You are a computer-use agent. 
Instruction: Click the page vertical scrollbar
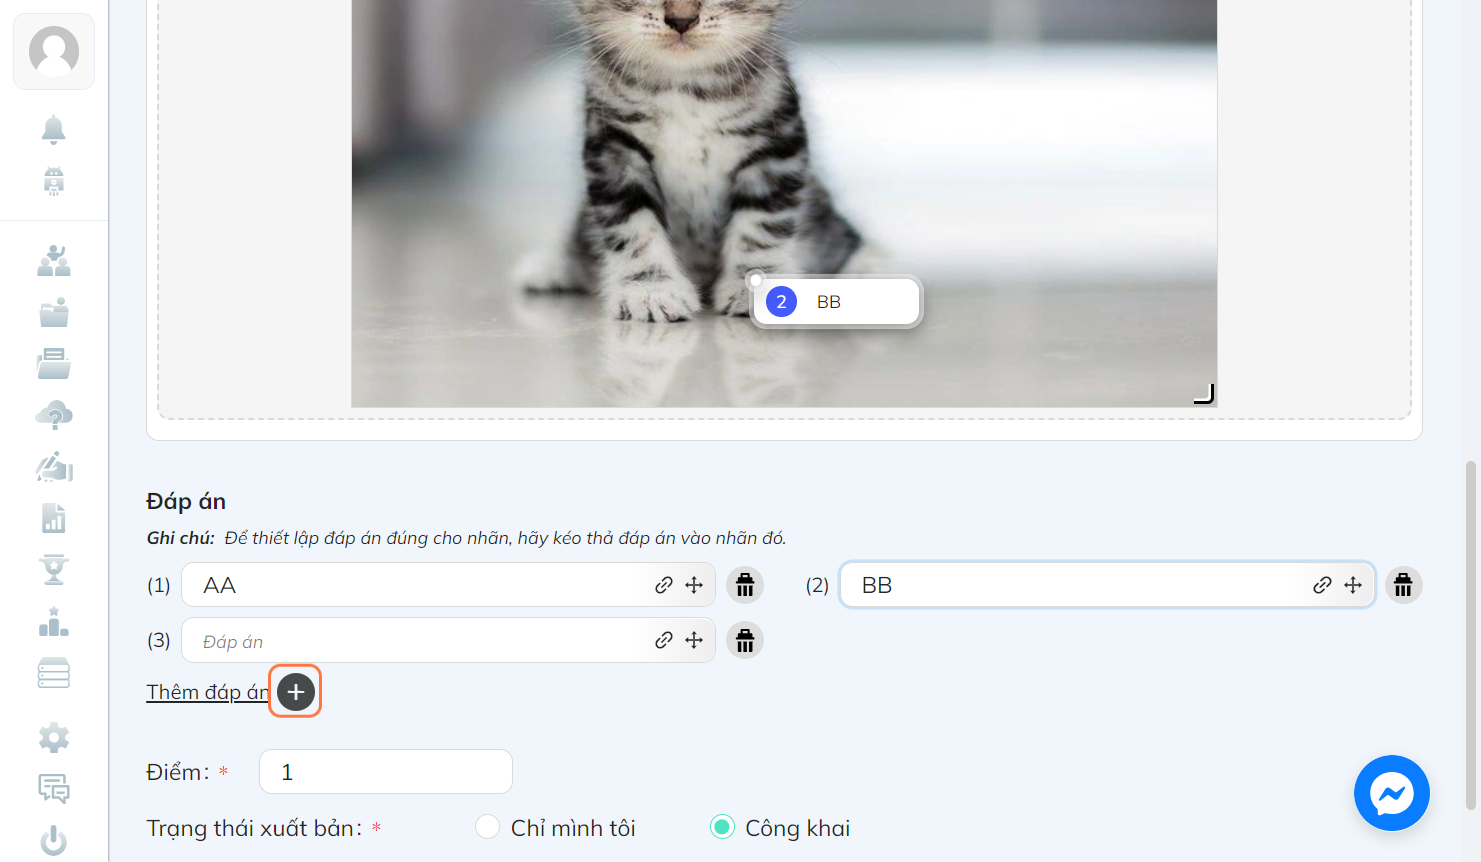[x=1471, y=635]
